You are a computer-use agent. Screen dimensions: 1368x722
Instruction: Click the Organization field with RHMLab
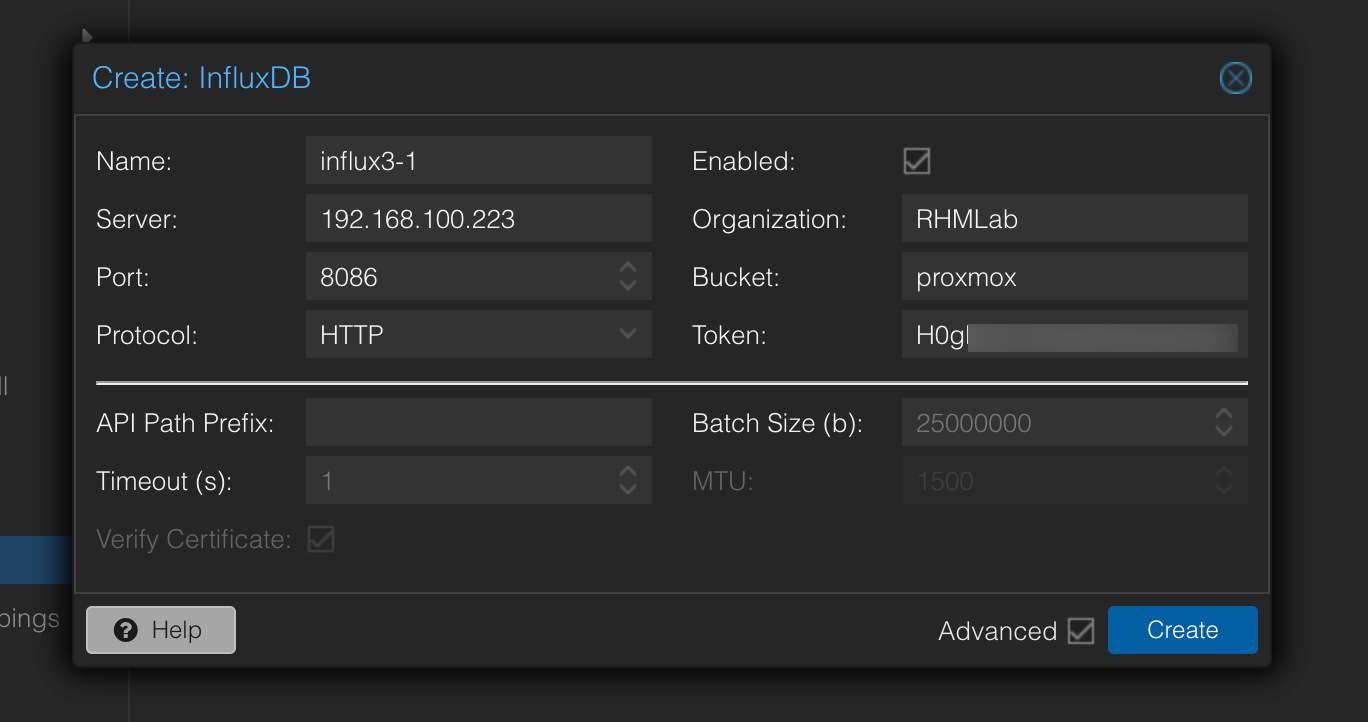(x=1075, y=218)
